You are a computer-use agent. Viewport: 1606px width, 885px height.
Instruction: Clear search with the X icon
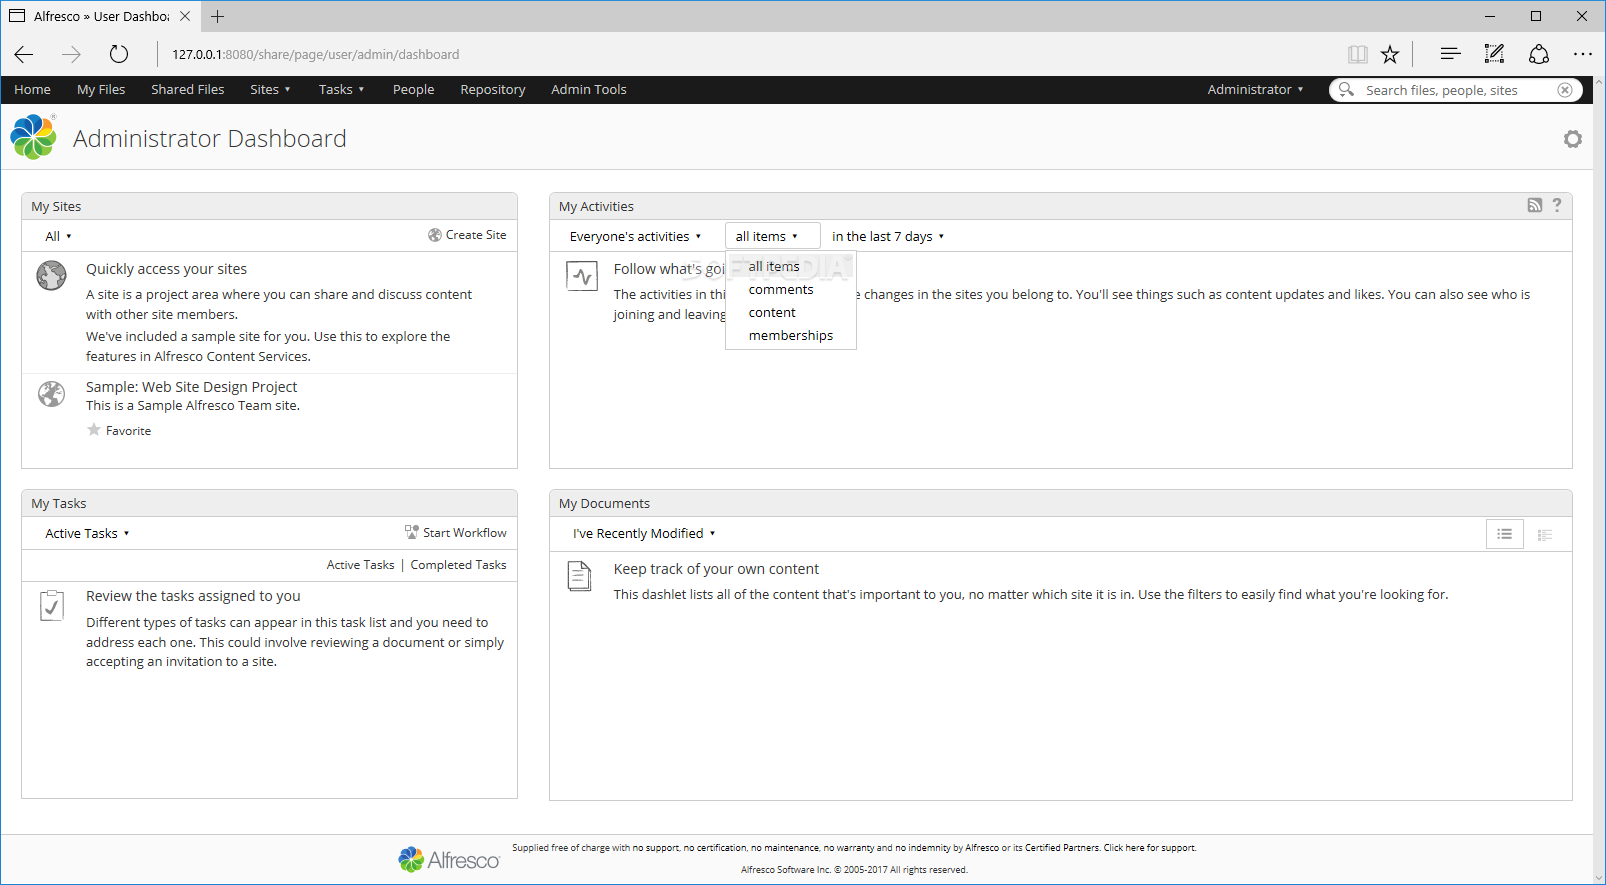pyautogui.click(x=1565, y=90)
